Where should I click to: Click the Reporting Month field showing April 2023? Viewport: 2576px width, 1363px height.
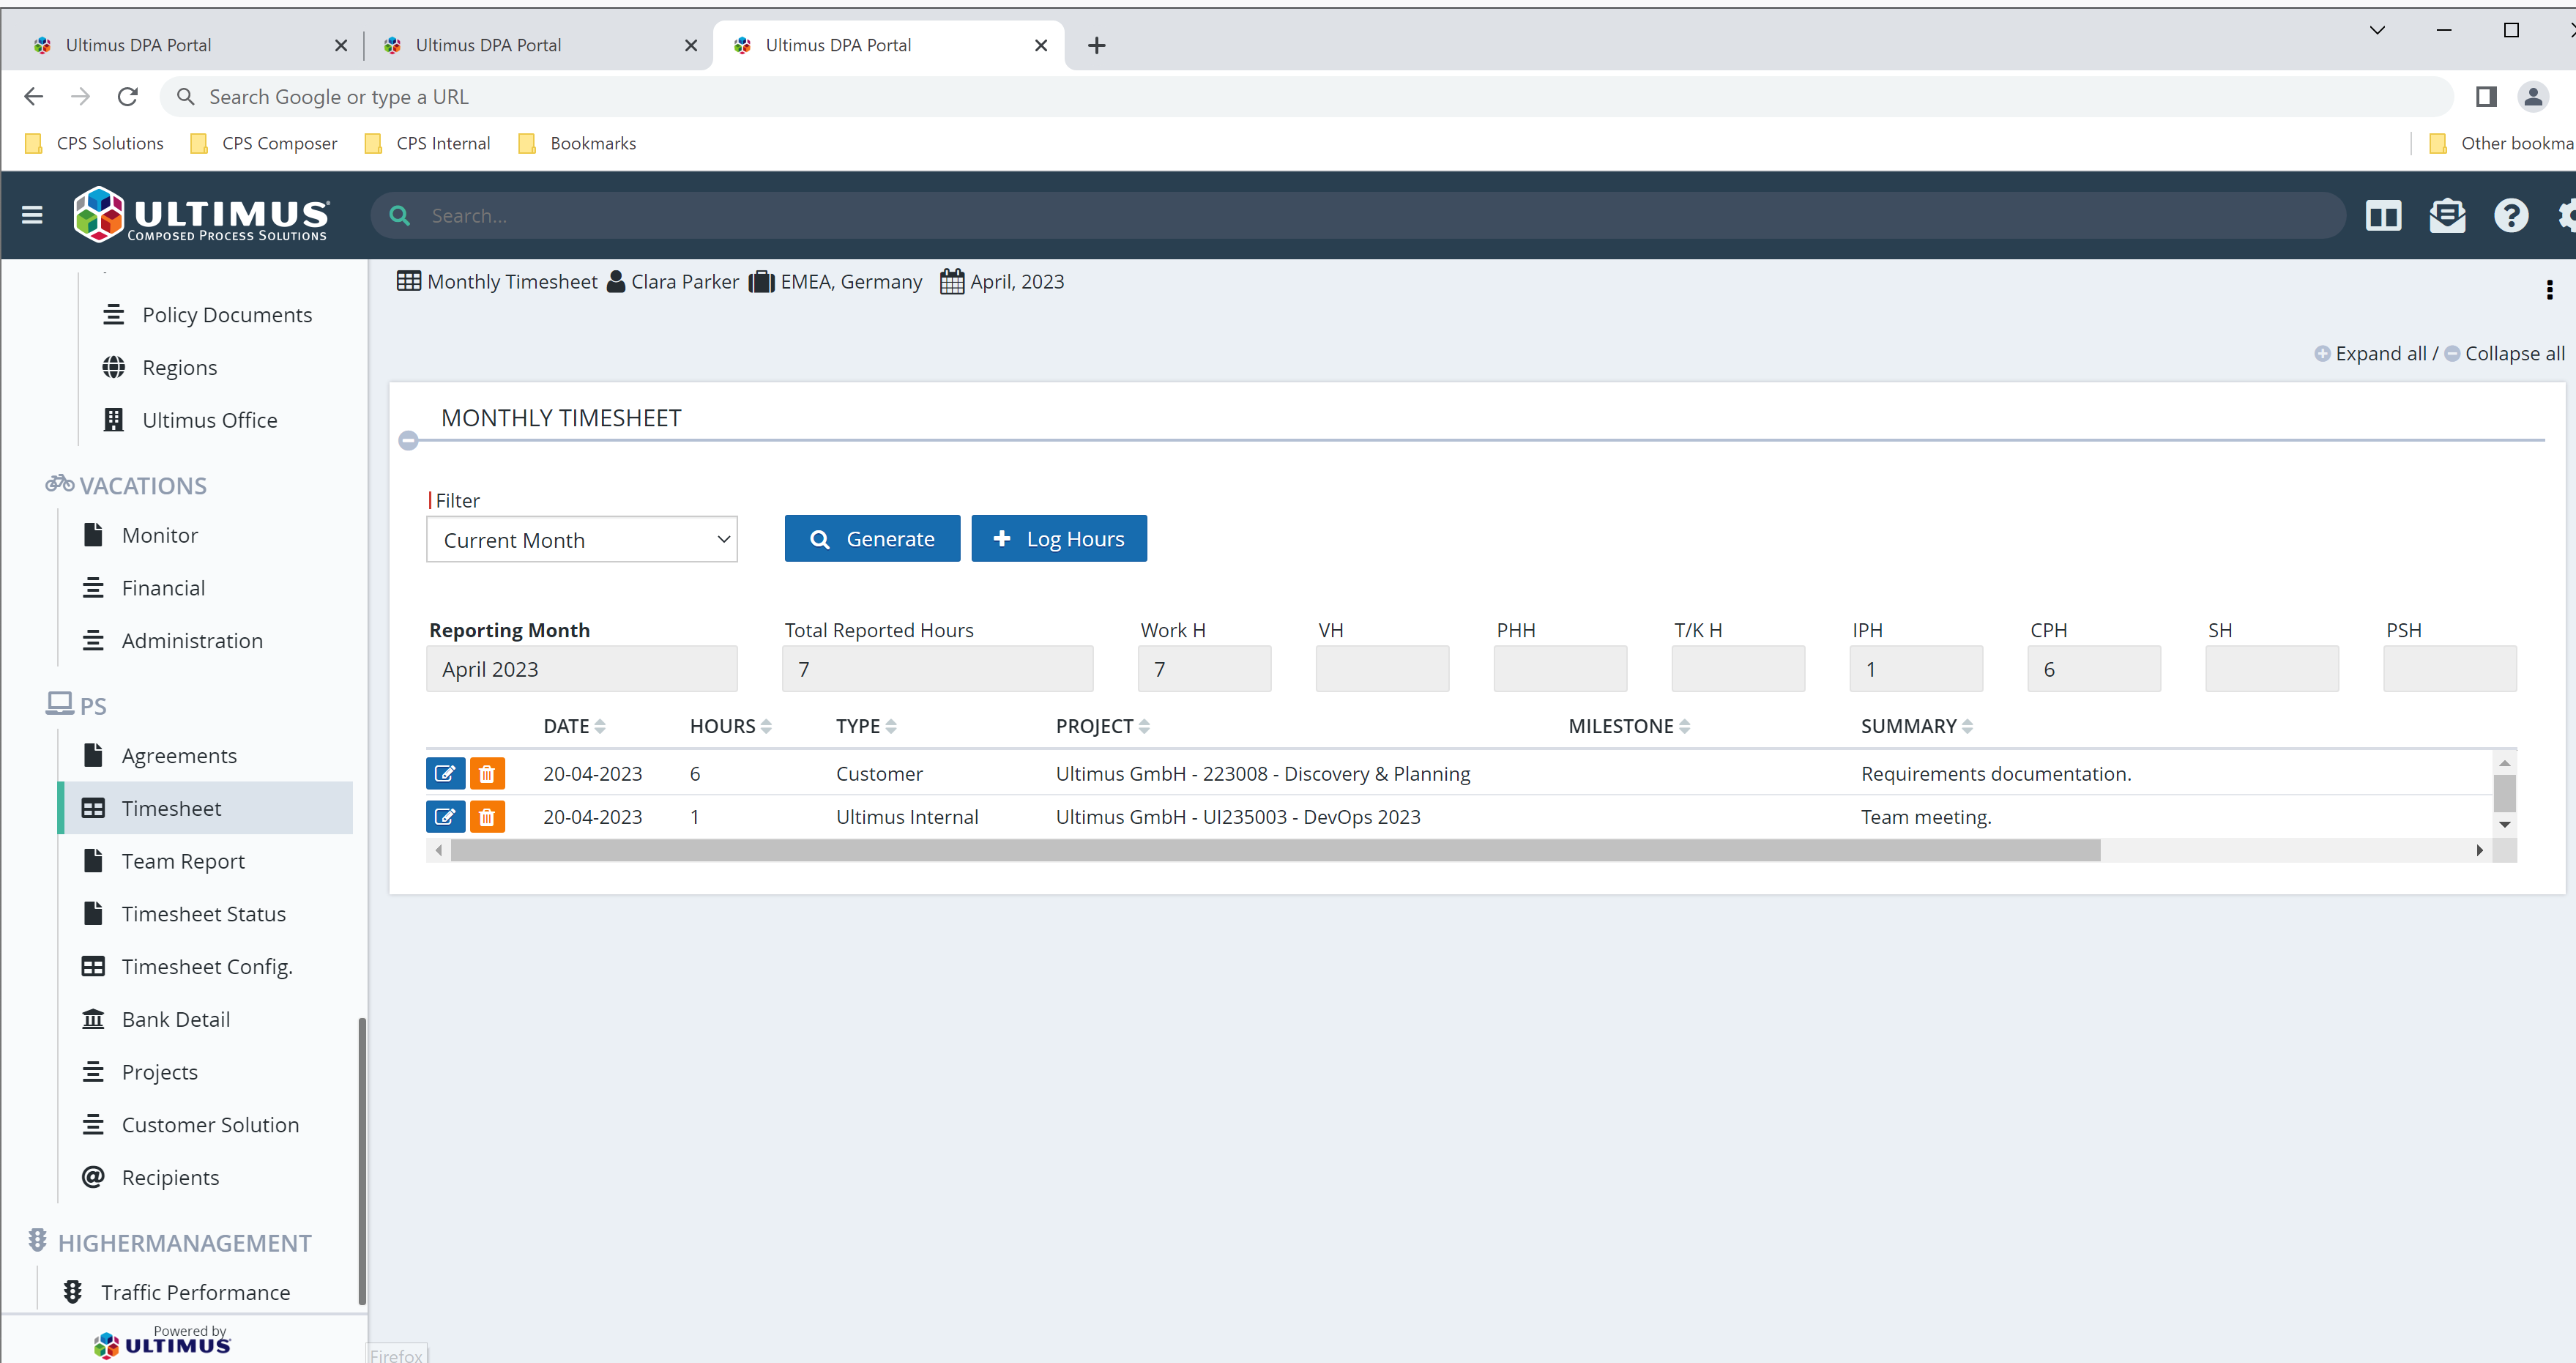582,668
